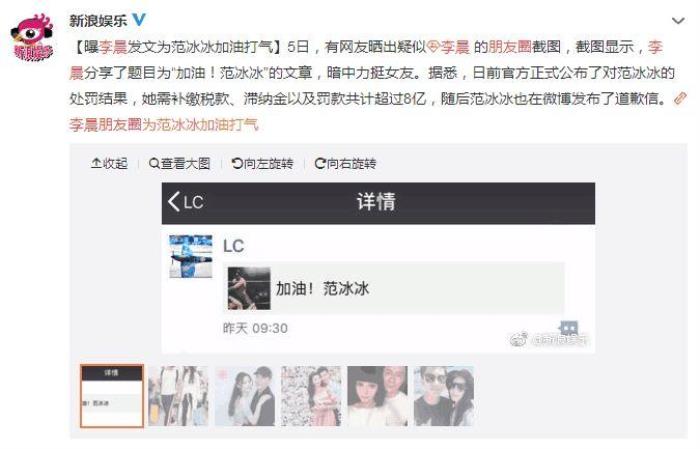
Task: Select the first 详情 screenshot thumbnail
Action: [112, 396]
